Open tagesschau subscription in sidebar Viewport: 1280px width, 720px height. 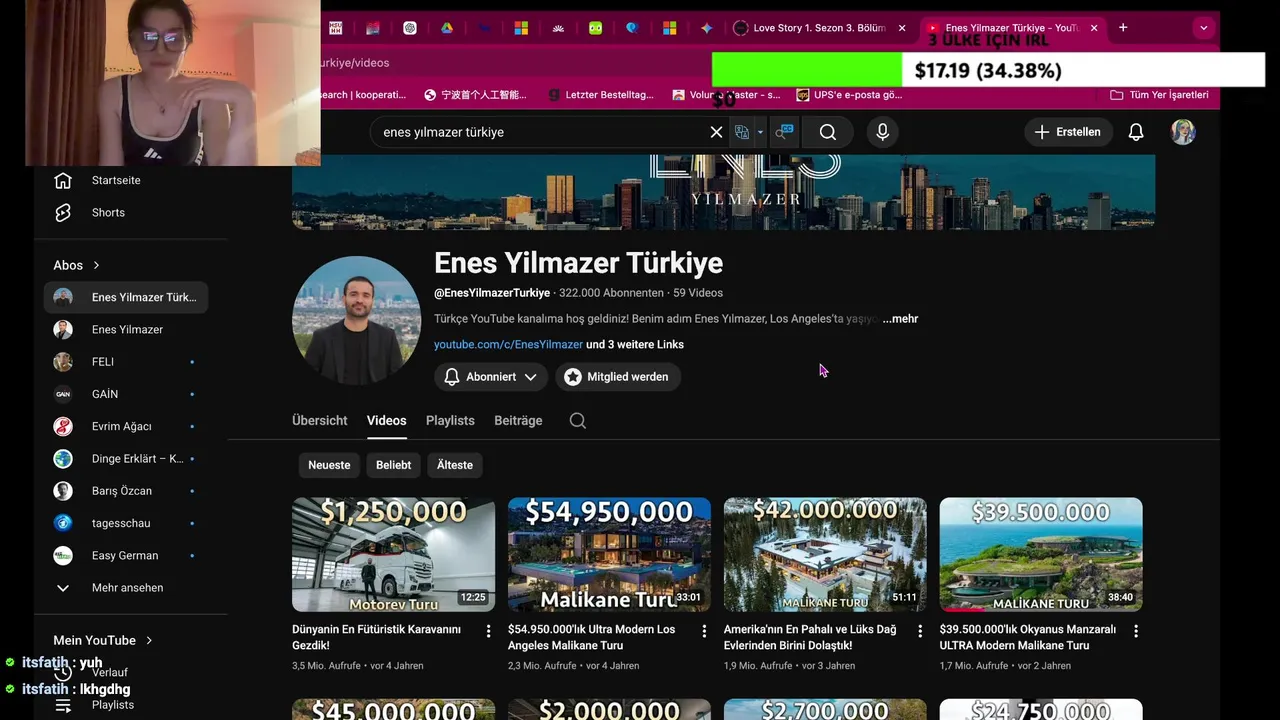point(126,523)
